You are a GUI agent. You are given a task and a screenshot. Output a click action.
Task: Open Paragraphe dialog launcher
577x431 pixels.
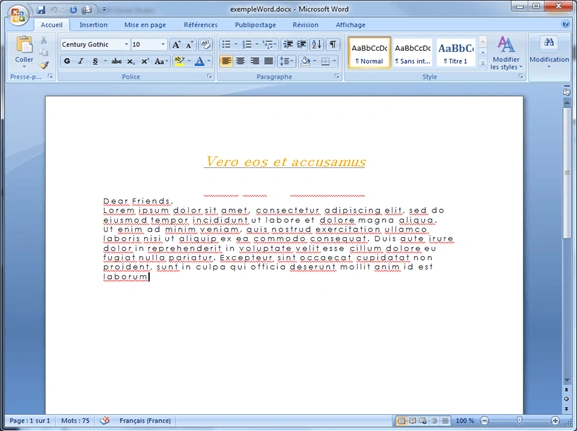click(337, 76)
